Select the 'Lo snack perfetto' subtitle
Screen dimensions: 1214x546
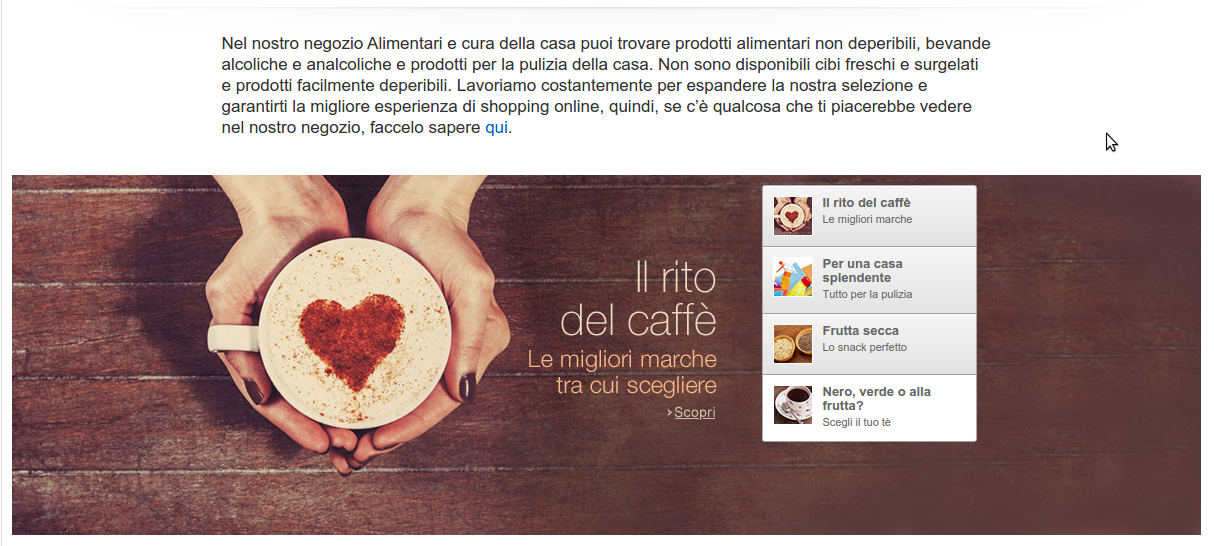865,347
